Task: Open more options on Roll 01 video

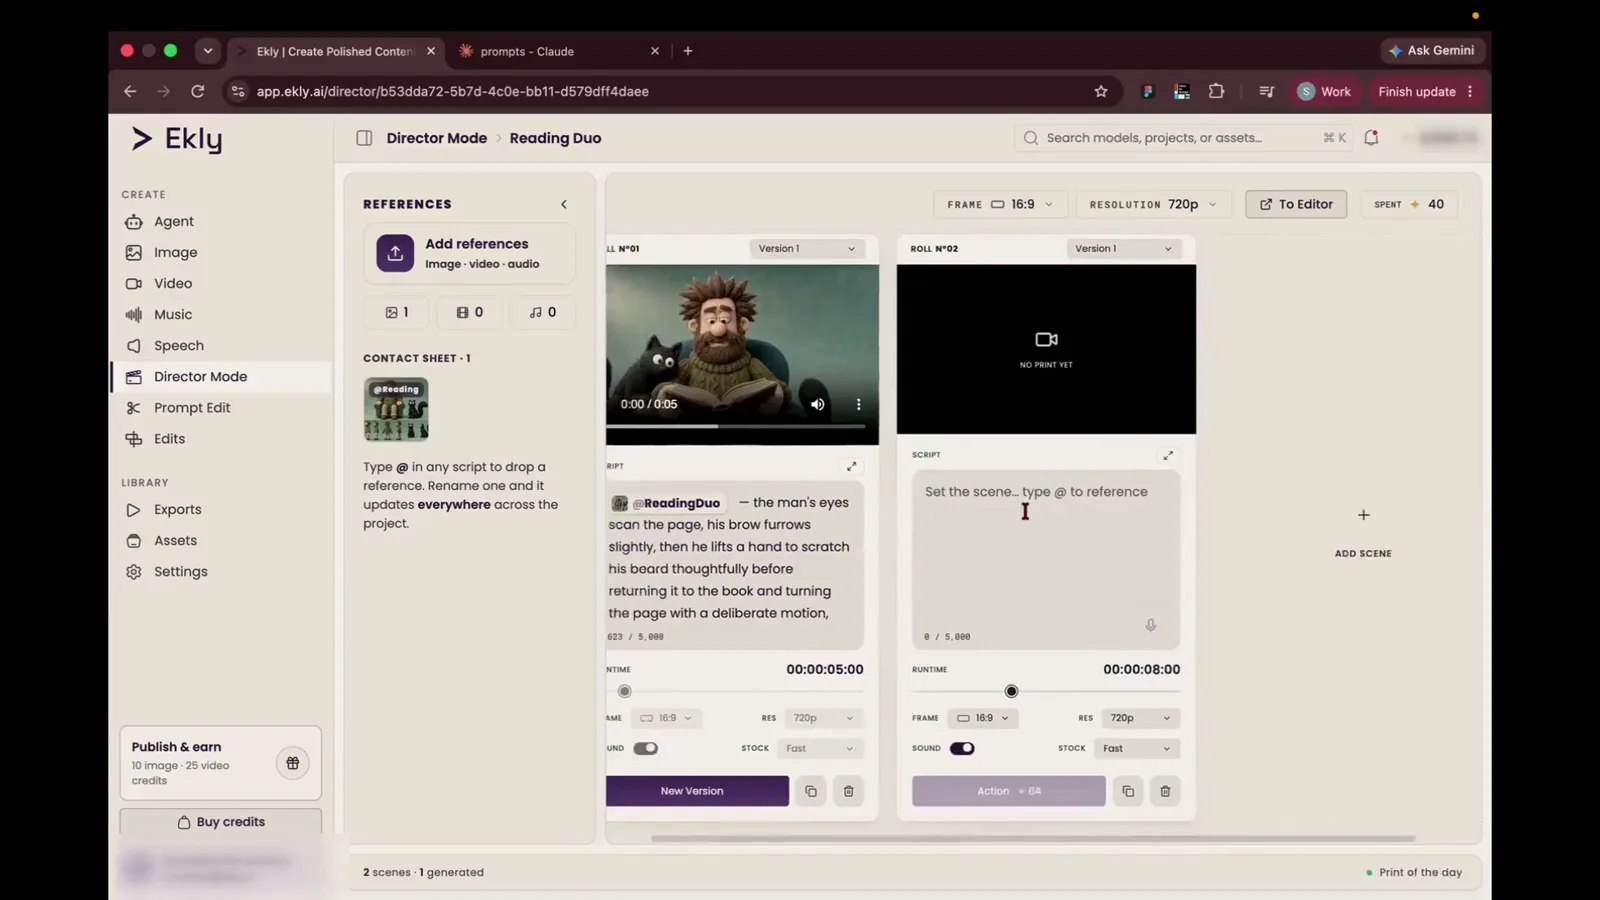Action: click(858, 404)
